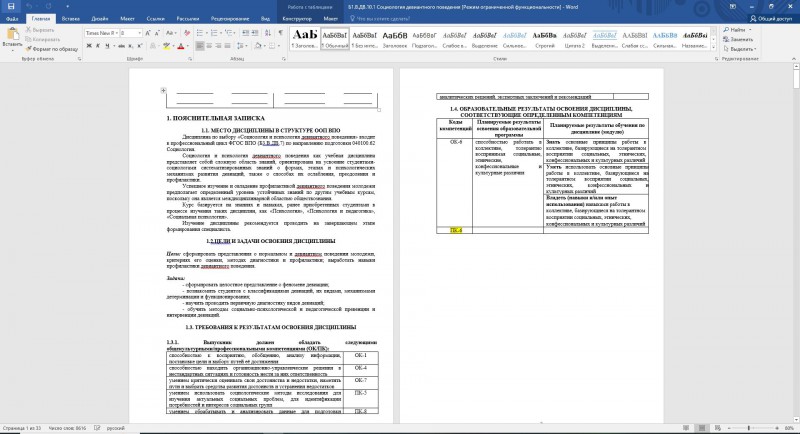Image resolution: width=800 pixels, height=434 pixels.
Task: Toggle italic К formatting
Action: coord(98,46)
